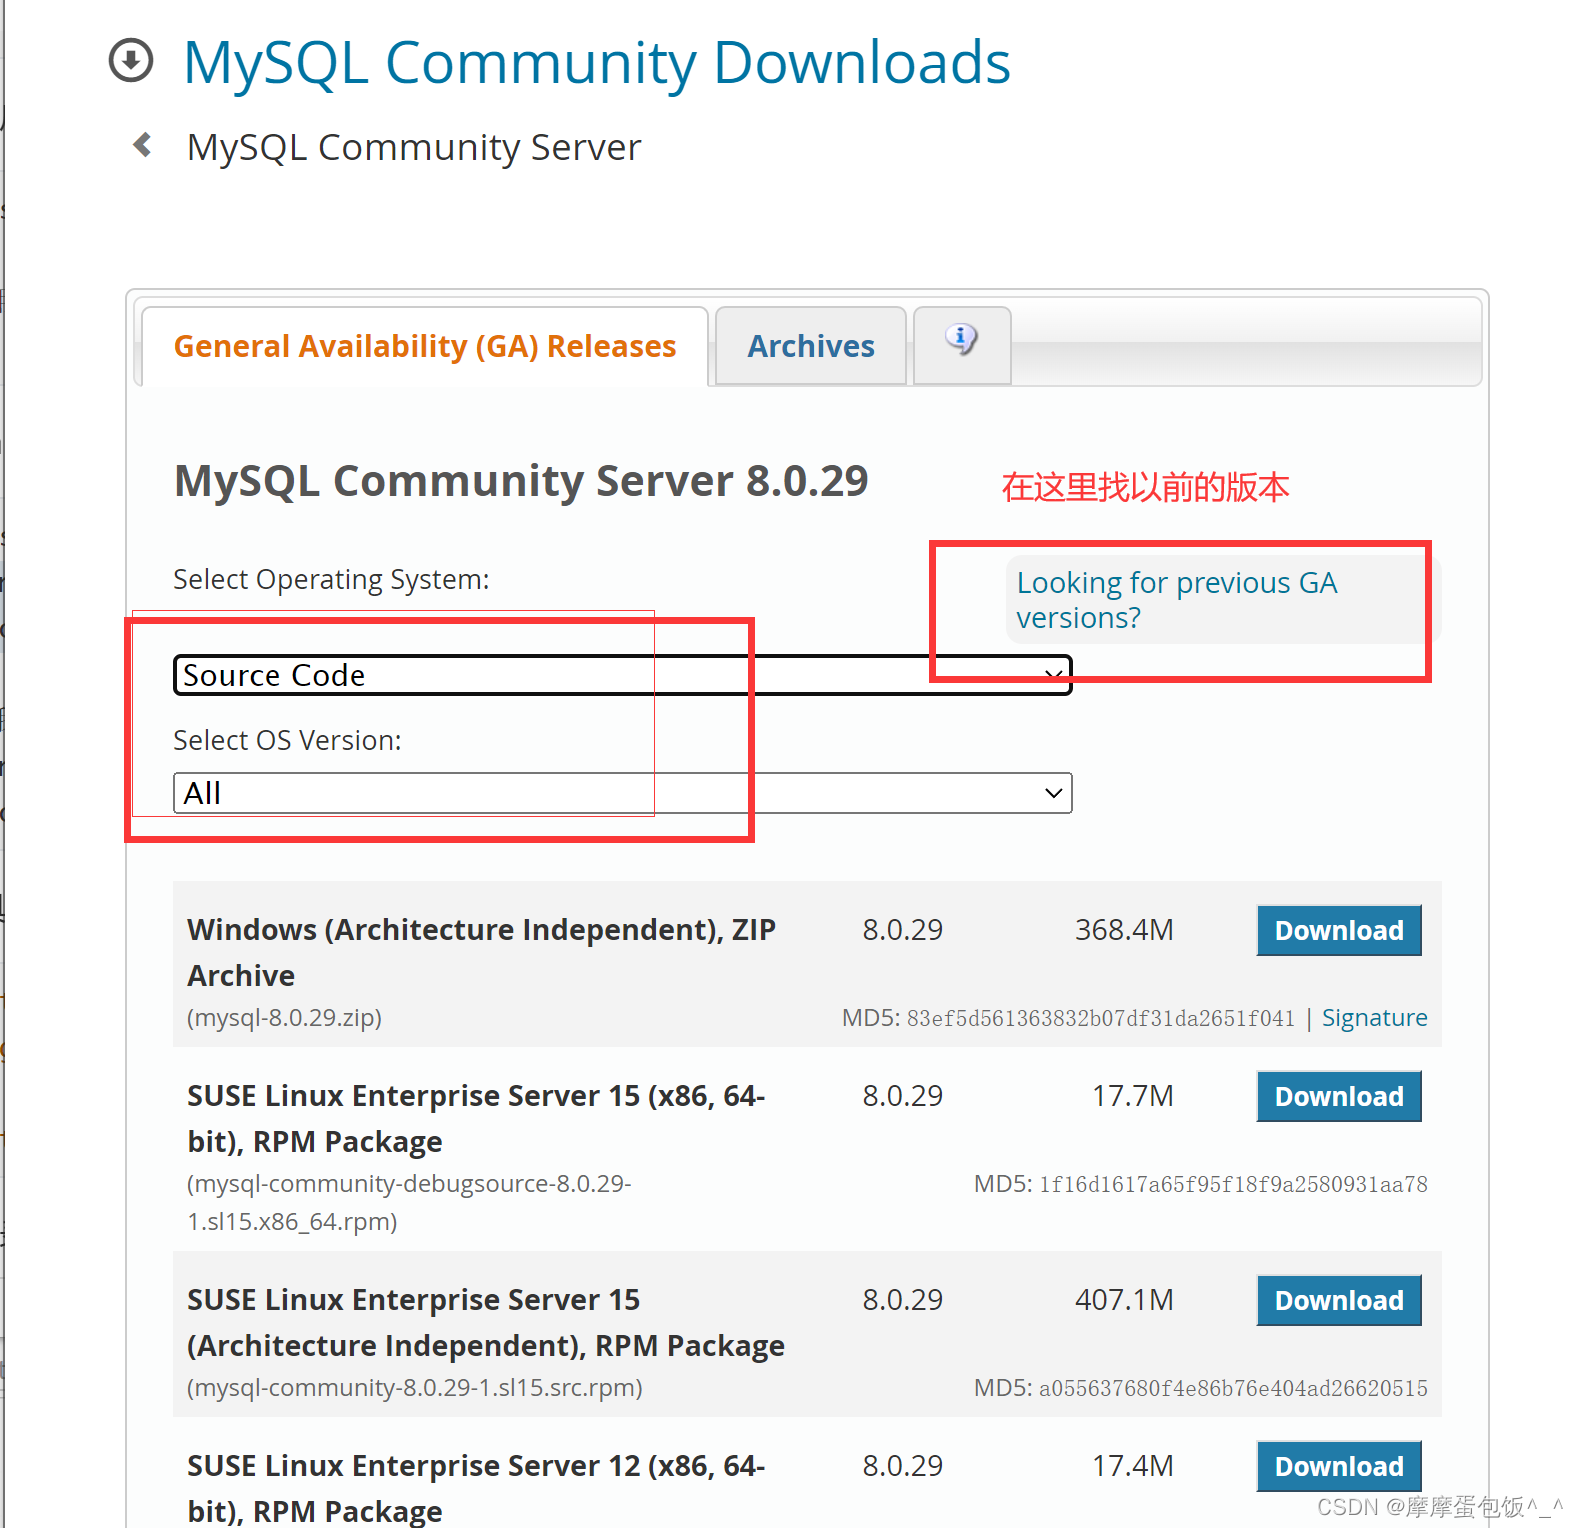The height and width of the screenshot is (1528, 1578).
Task: Download SUSE 15 x86 64-bit 17.7M RPM package
Action: point(1339,1096)
